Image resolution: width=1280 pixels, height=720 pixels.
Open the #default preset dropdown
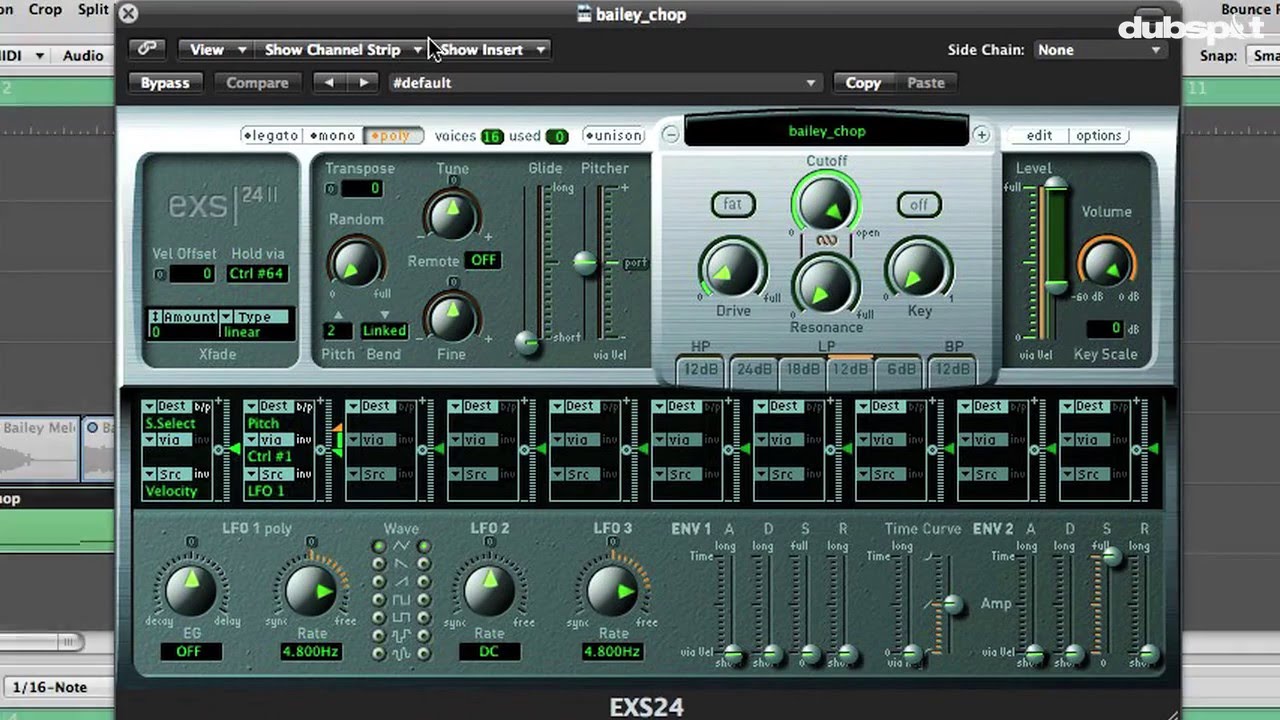click(604, 83)
